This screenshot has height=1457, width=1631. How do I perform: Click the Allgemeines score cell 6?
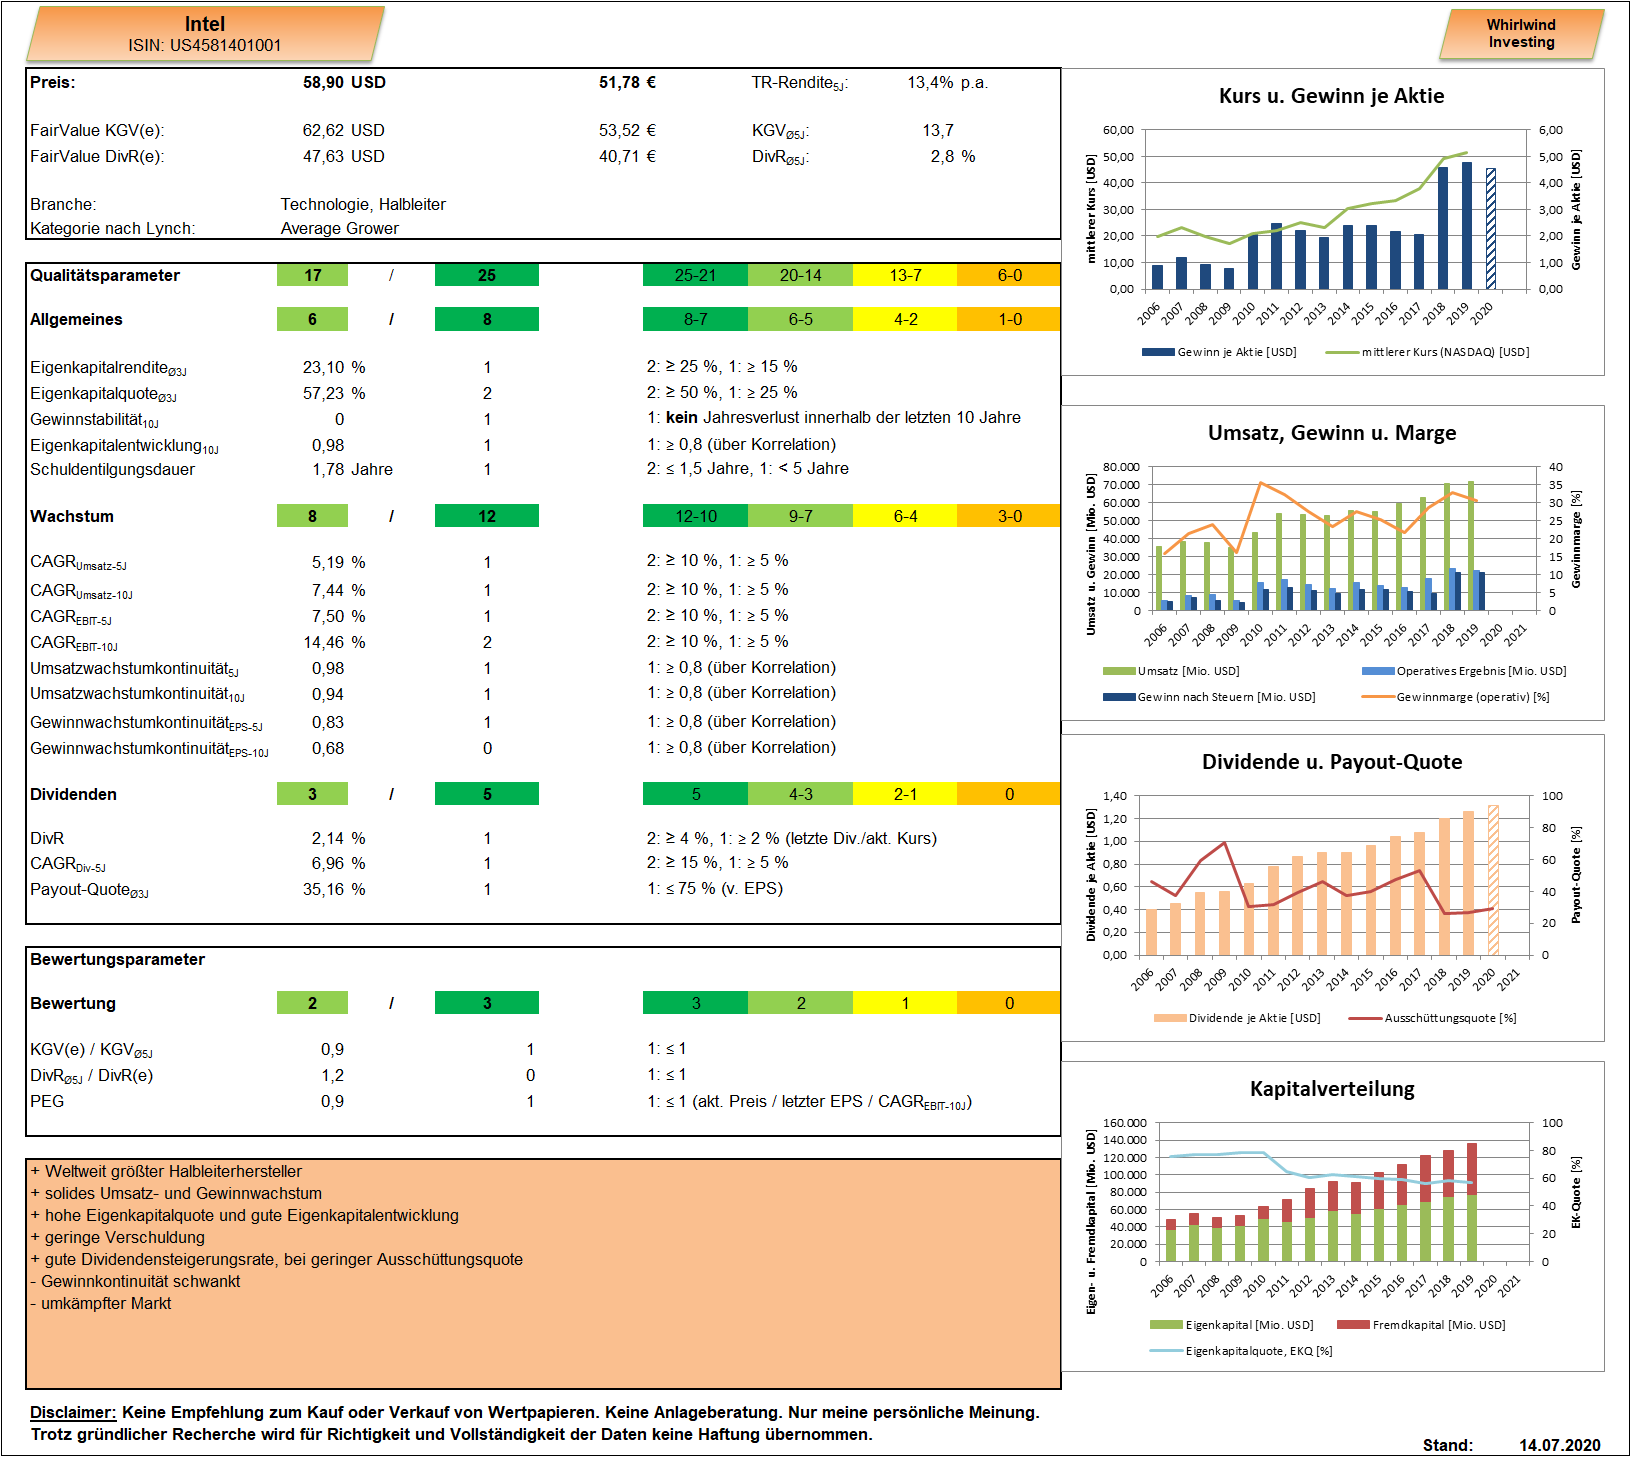312,319
